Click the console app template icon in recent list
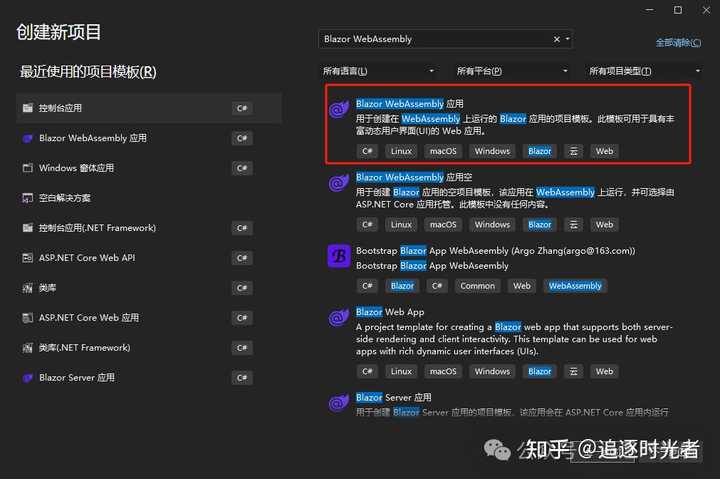This screenshot has height=479, width=720. pos(28,108)
